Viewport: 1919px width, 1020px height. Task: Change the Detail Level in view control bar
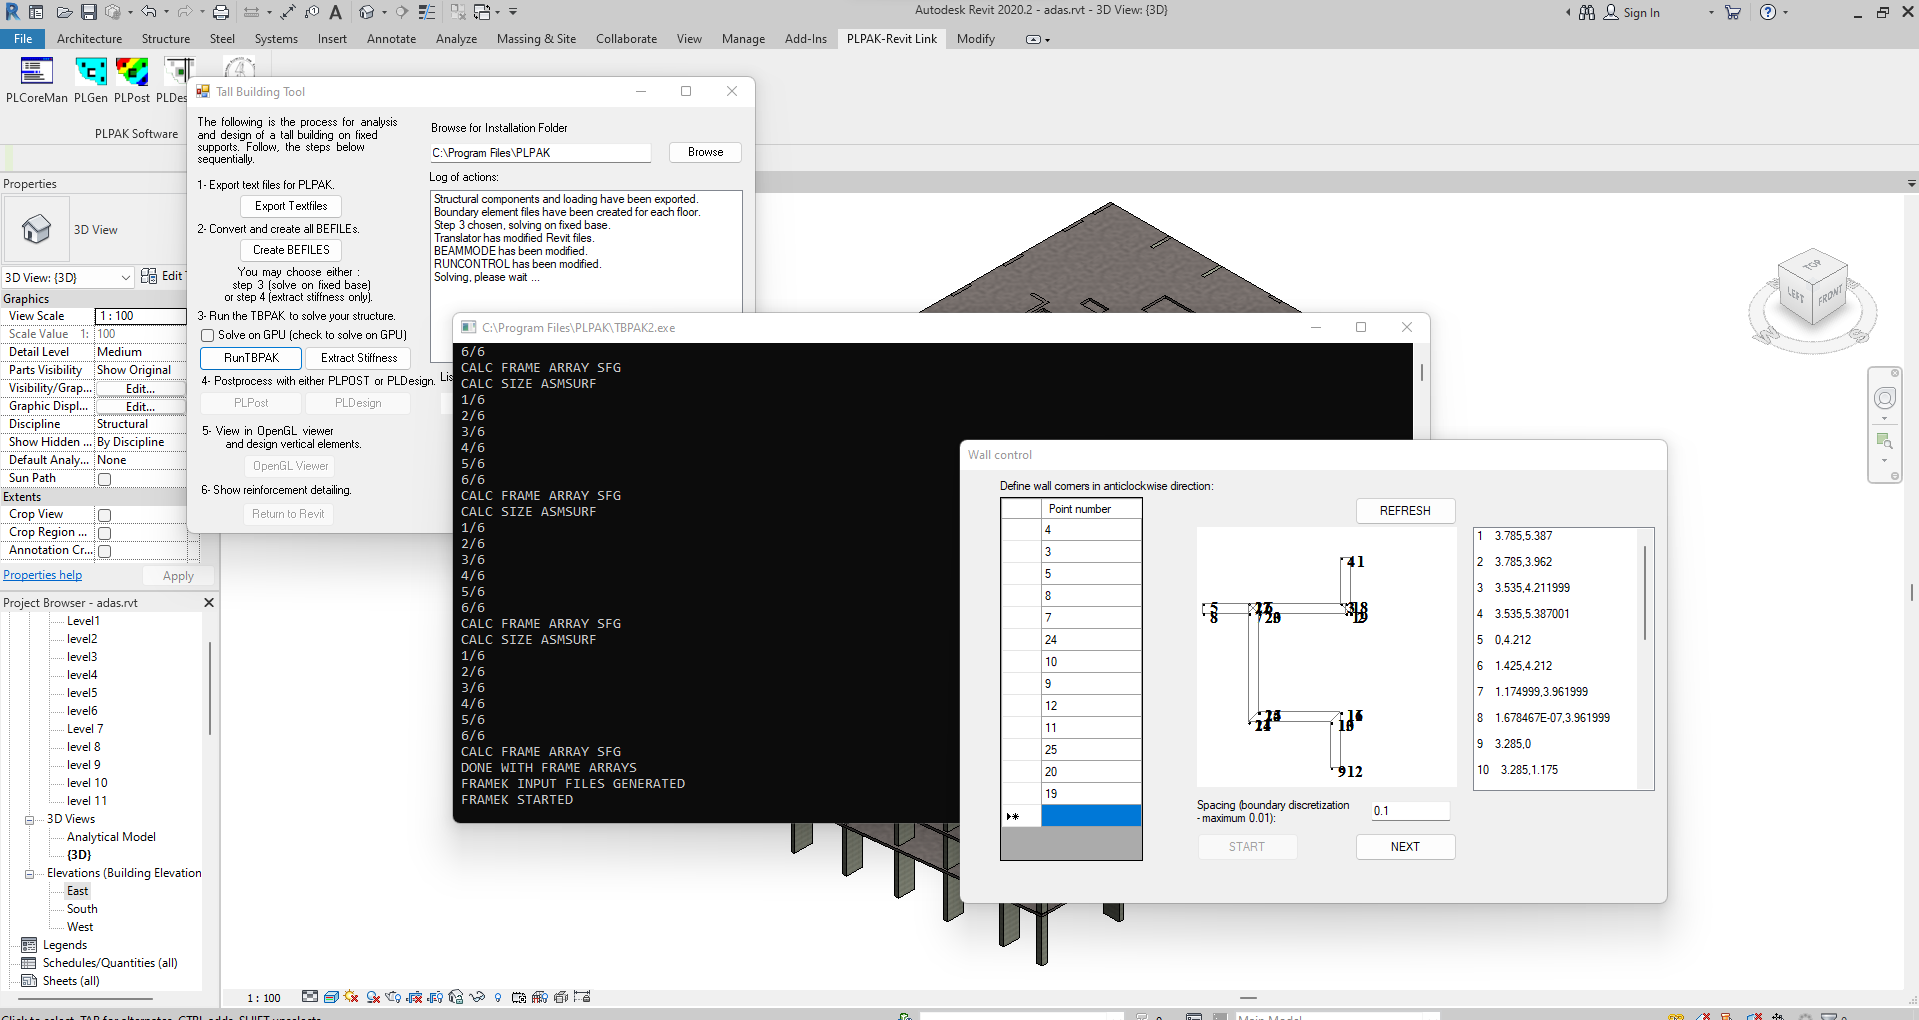[310, 997]
